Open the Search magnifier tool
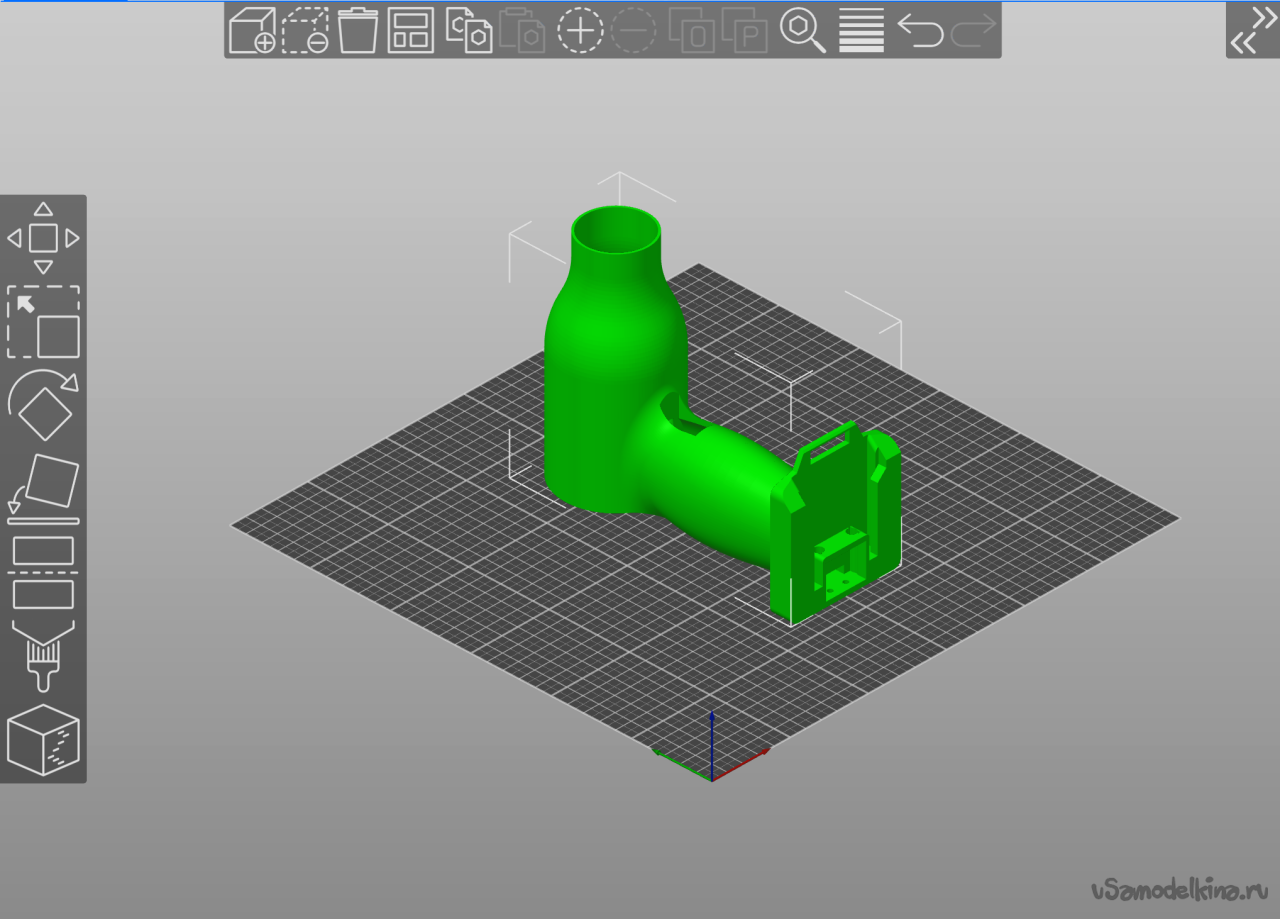 (802, 31)
